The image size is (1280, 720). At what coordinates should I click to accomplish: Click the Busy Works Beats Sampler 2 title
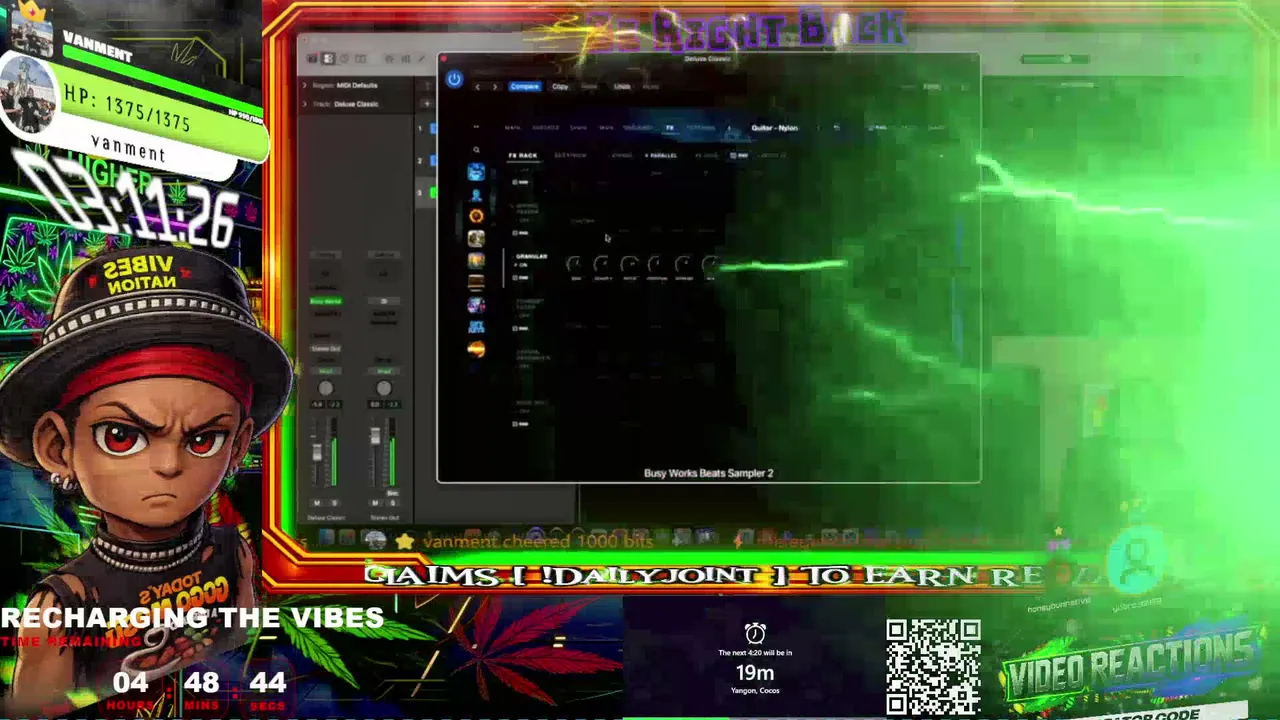click(x=709, y=473)
